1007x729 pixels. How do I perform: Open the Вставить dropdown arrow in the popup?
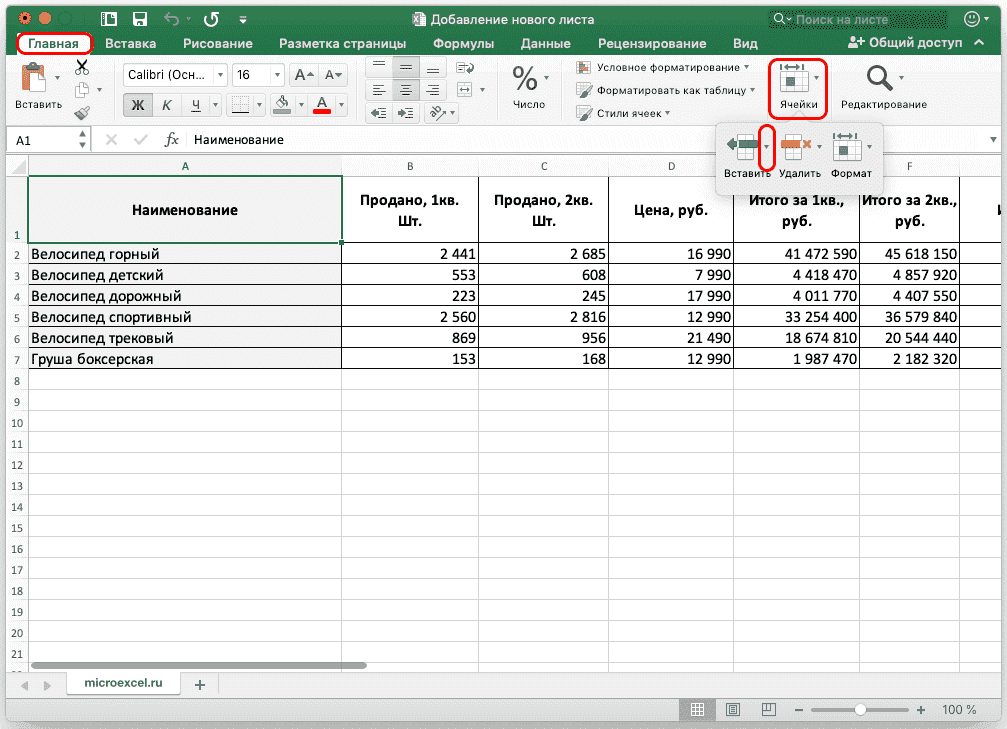[766, 146]
